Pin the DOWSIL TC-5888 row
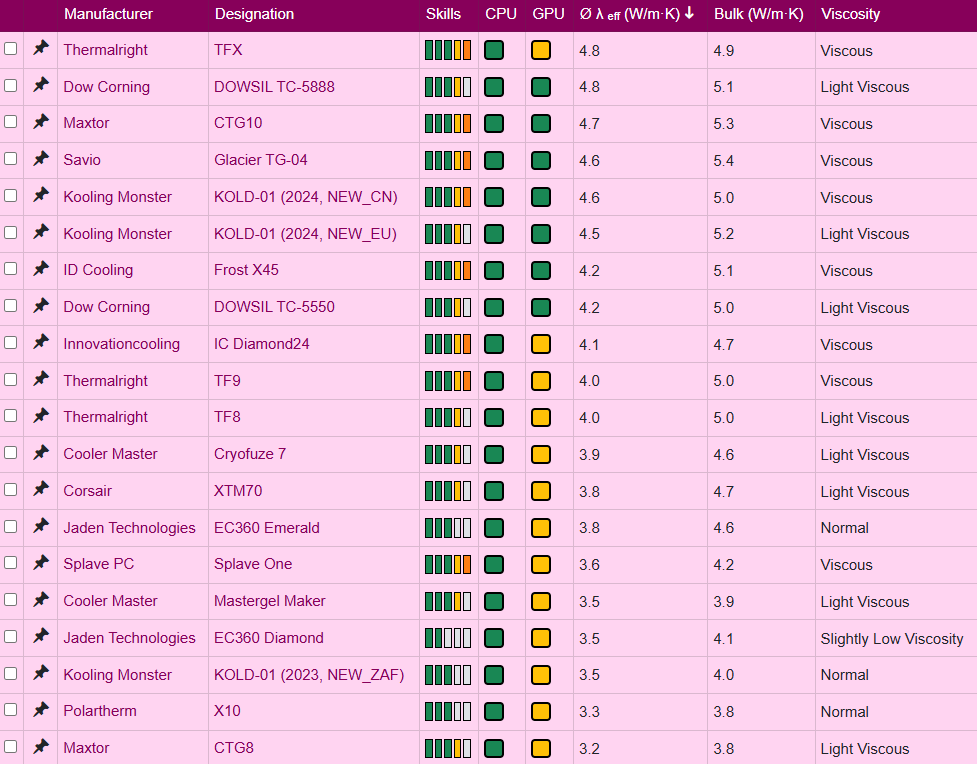 coord(41,85)
